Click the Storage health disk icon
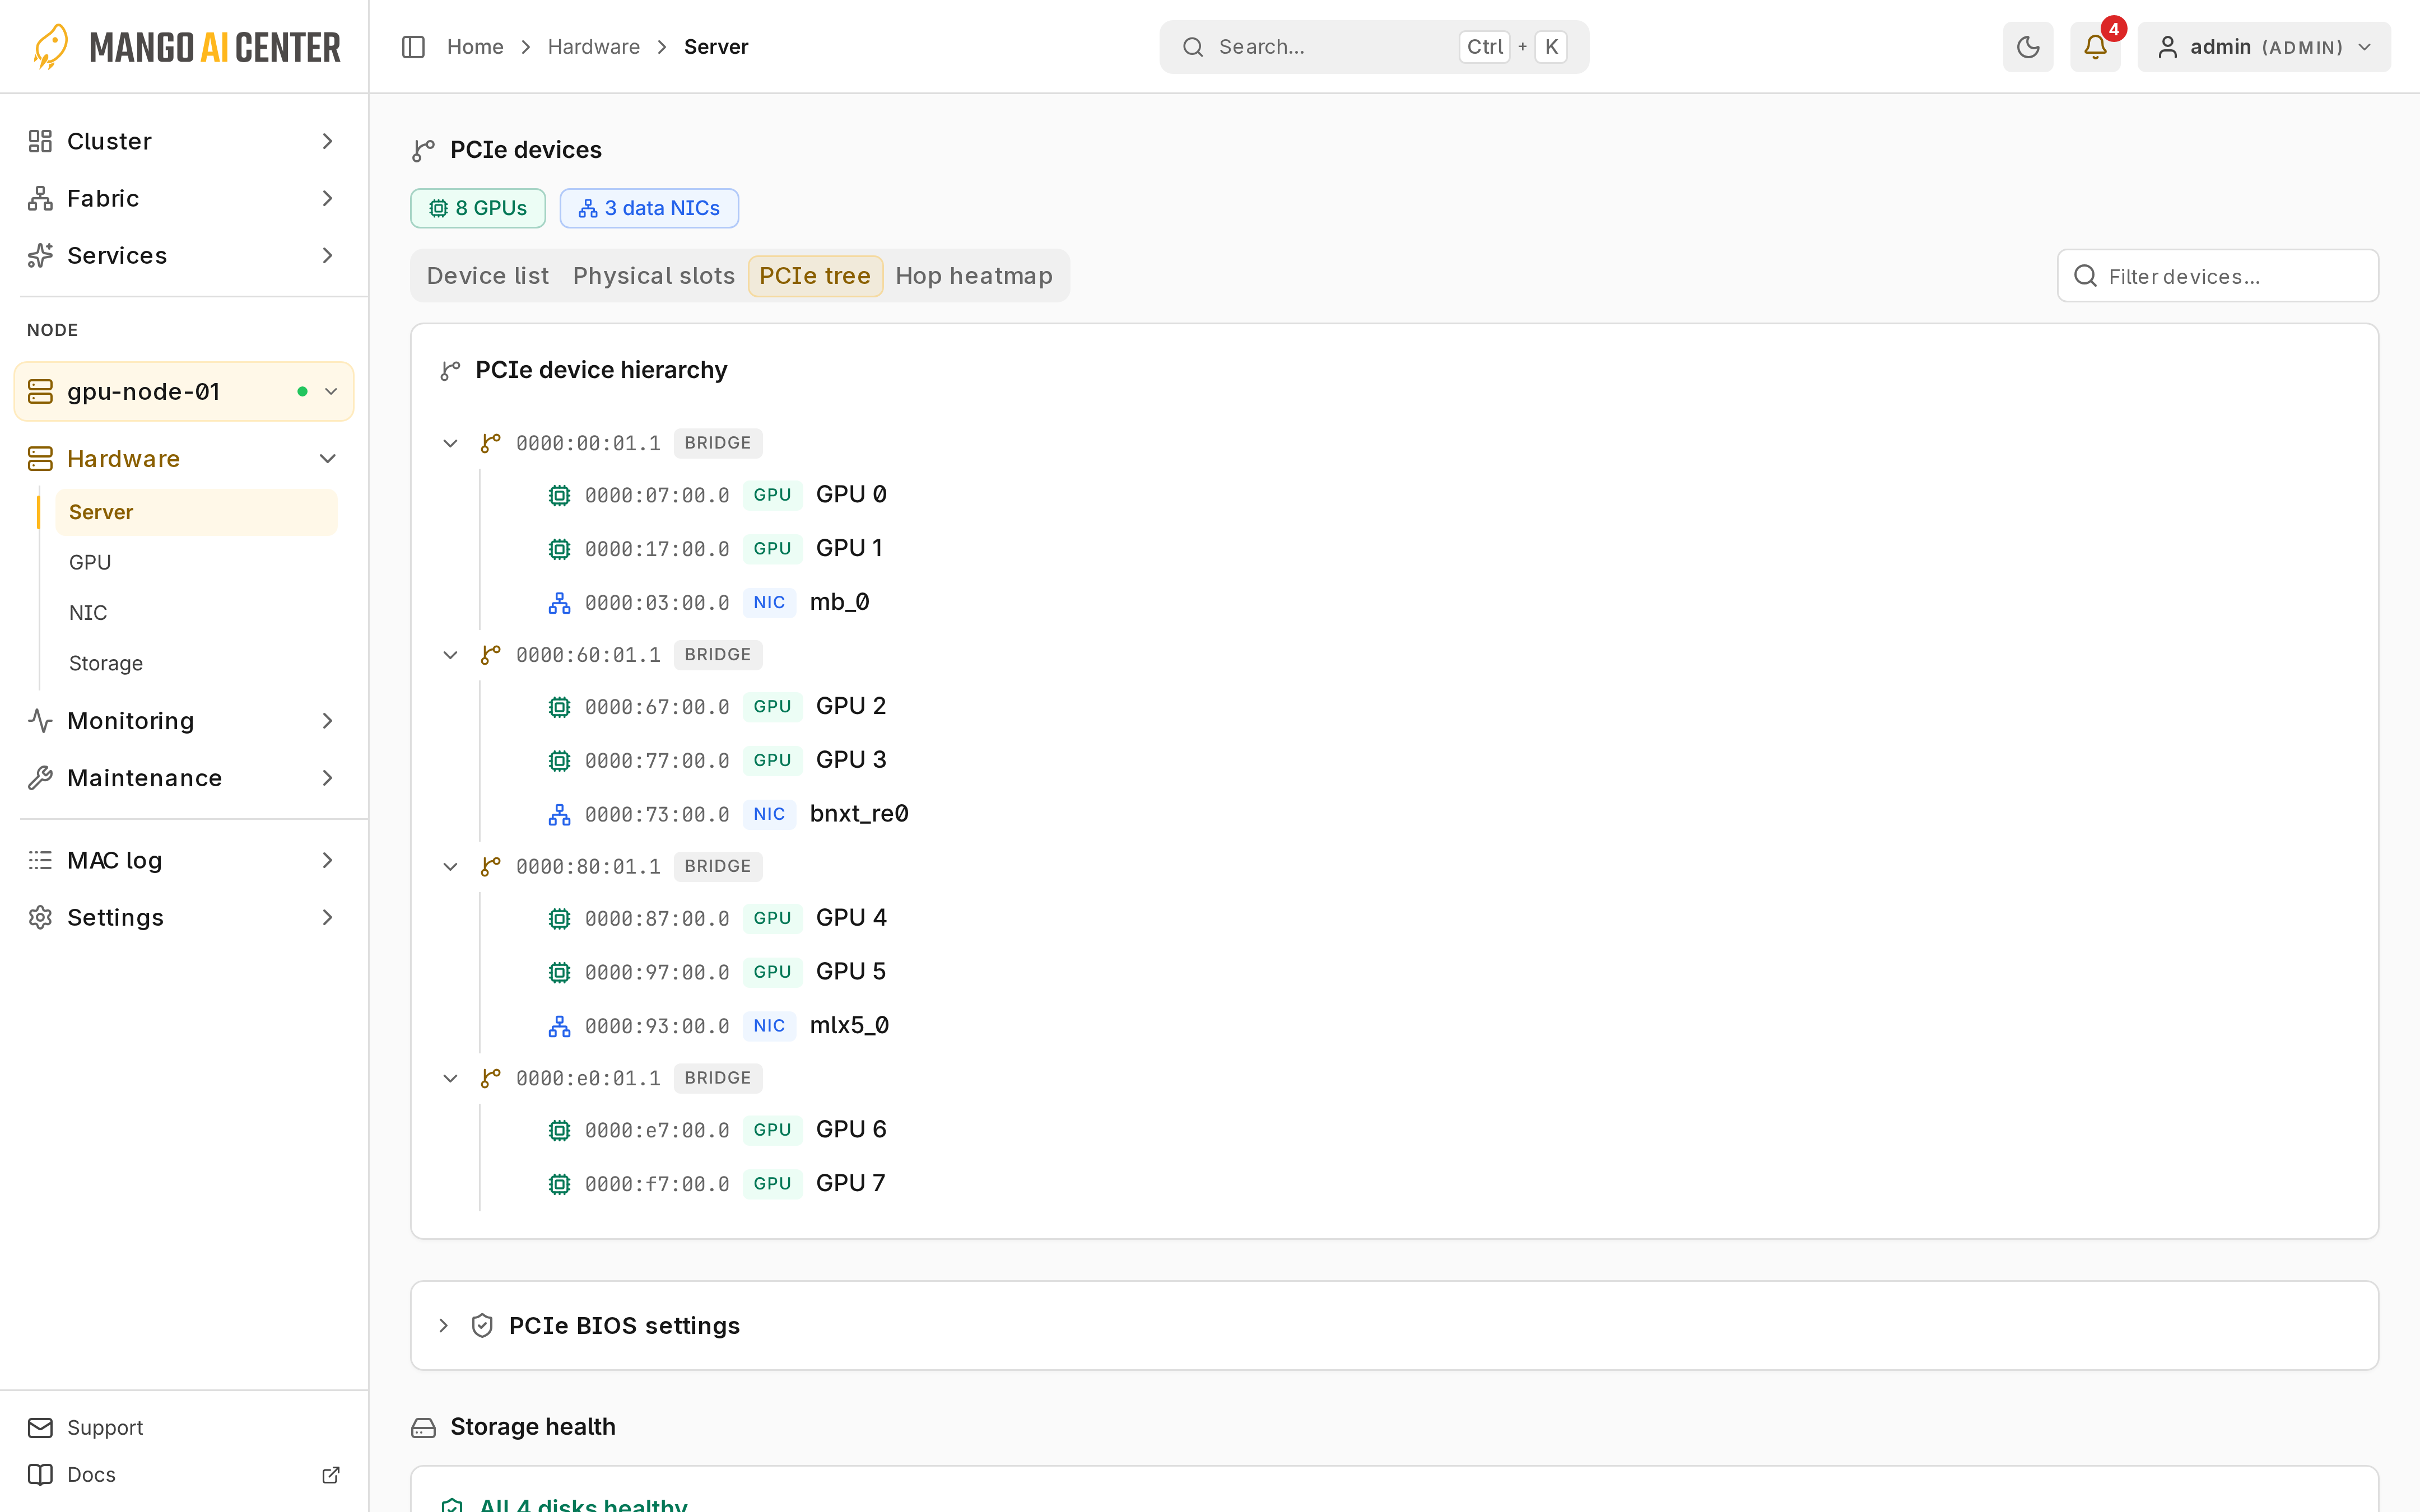 423,1428
